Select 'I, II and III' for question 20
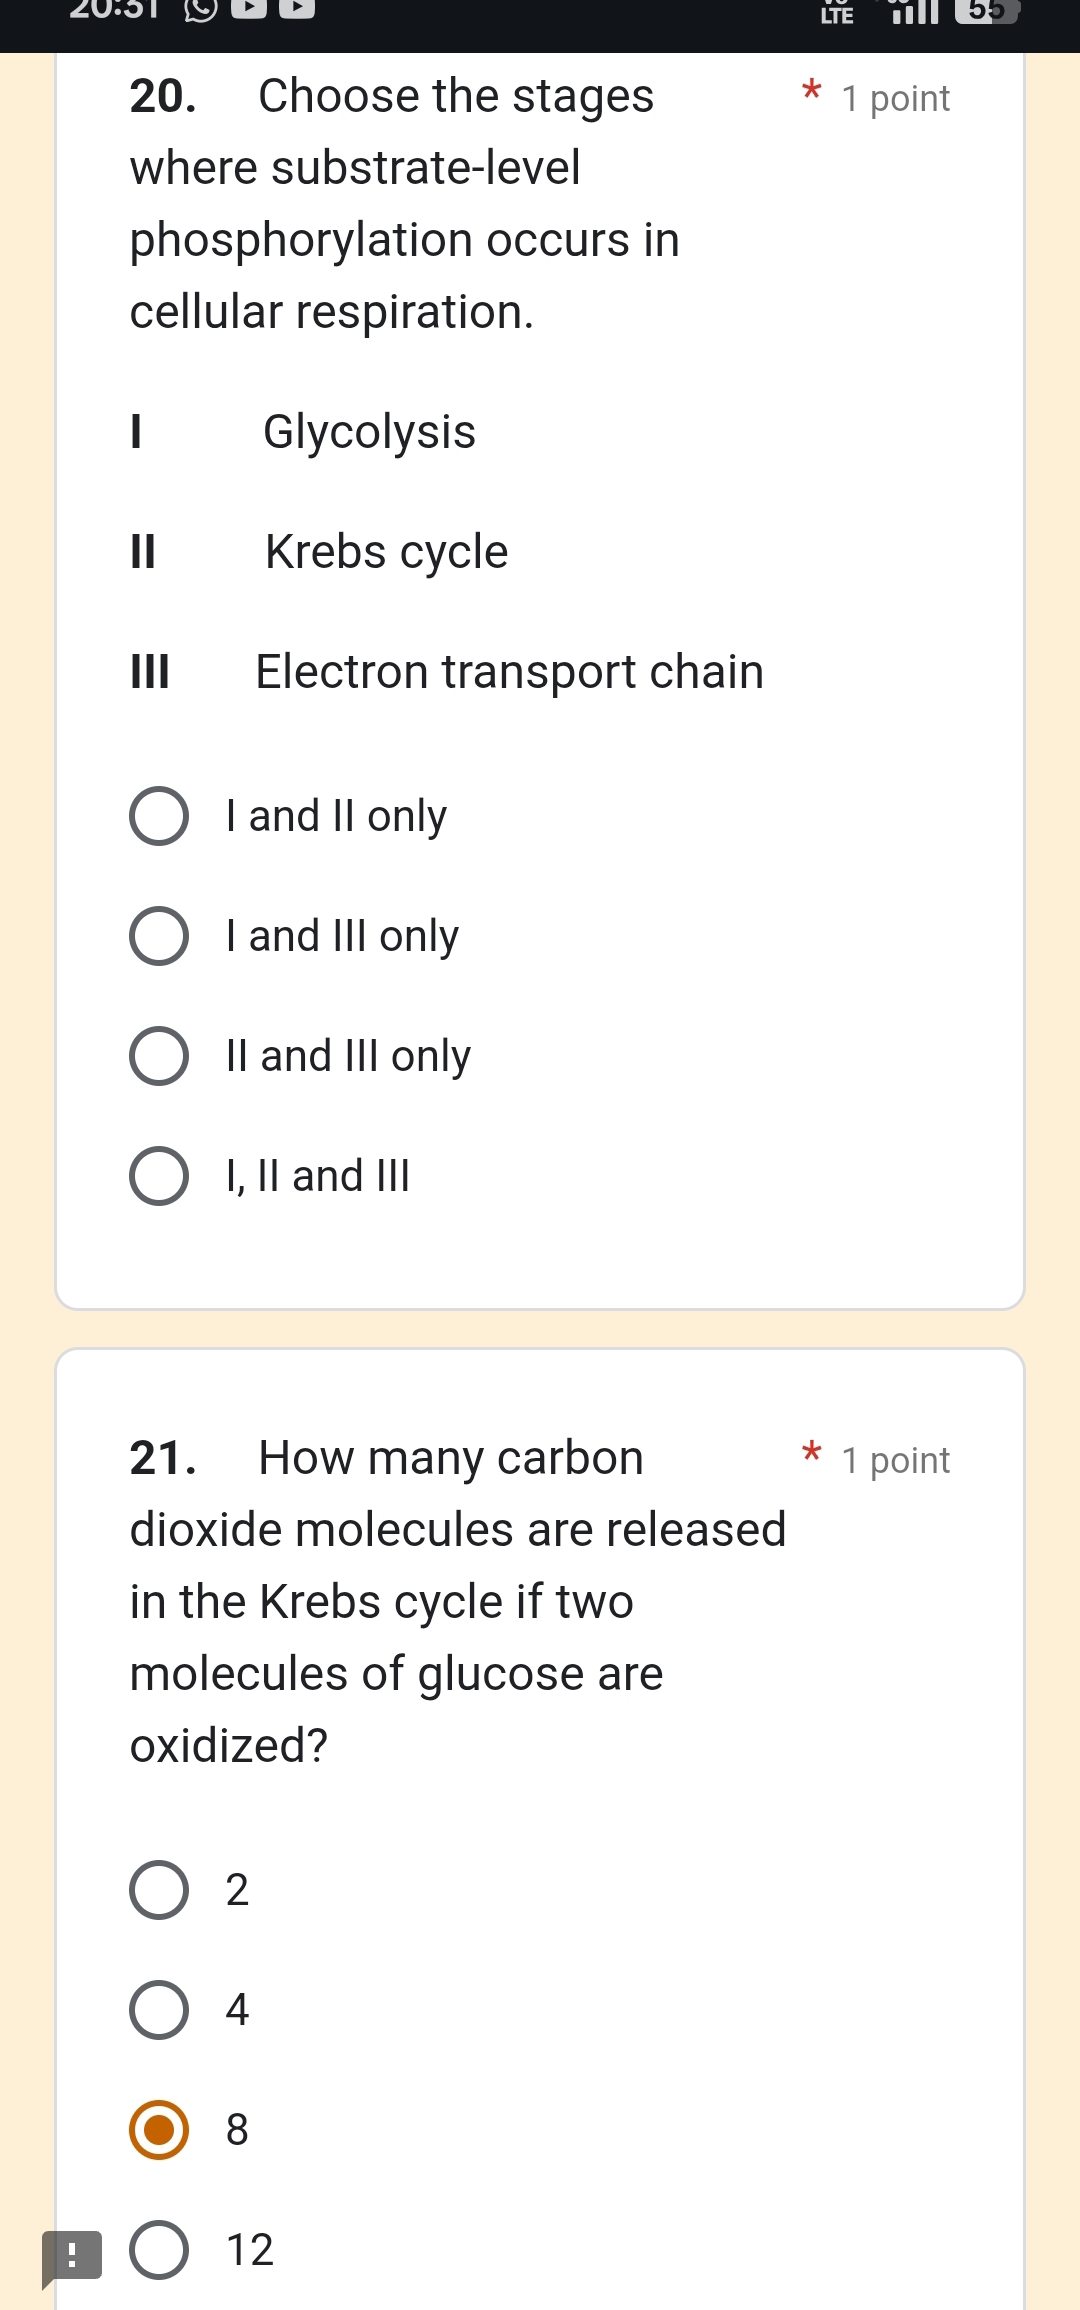 click(x=159, y=1175)
